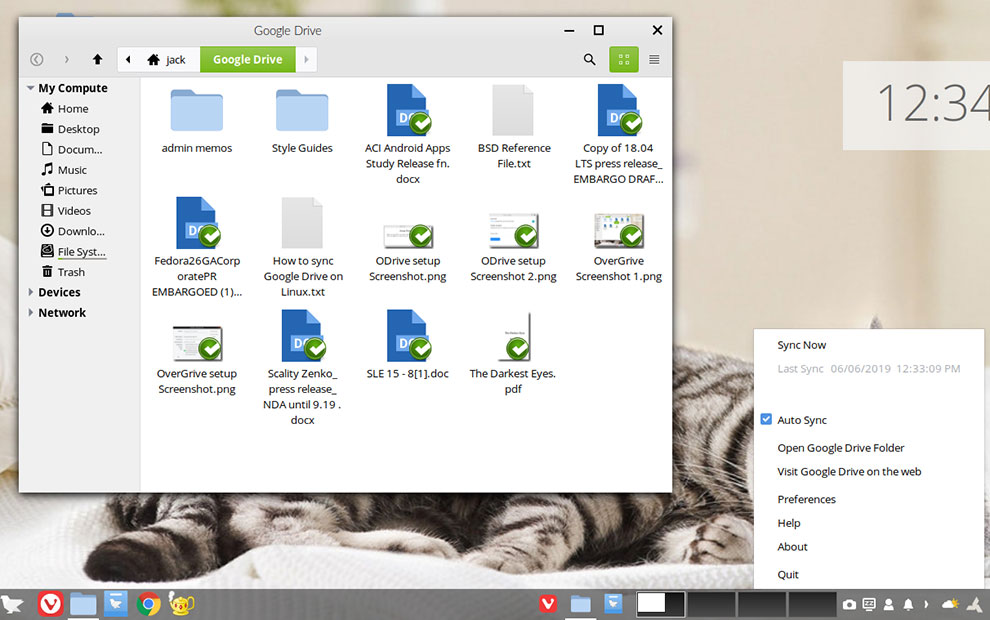Click Sync Now in the tray menu
Image resolution: width=990 pixels, height=620 pixels.
801,345
